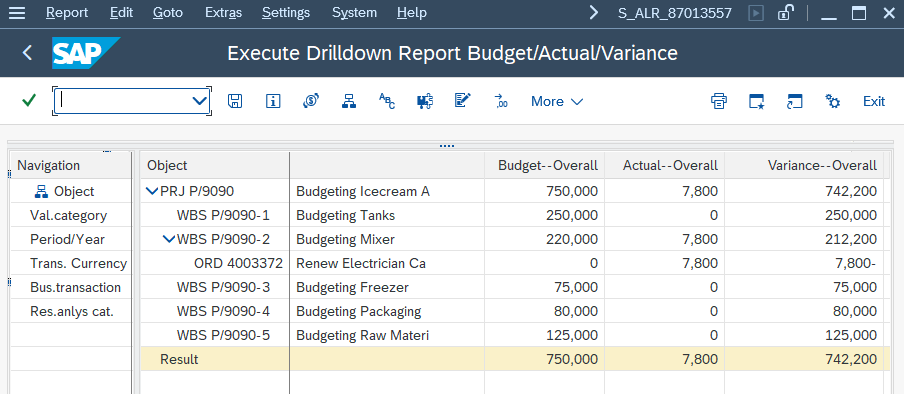Click the Actual--Overall column header

click(664, 166)
